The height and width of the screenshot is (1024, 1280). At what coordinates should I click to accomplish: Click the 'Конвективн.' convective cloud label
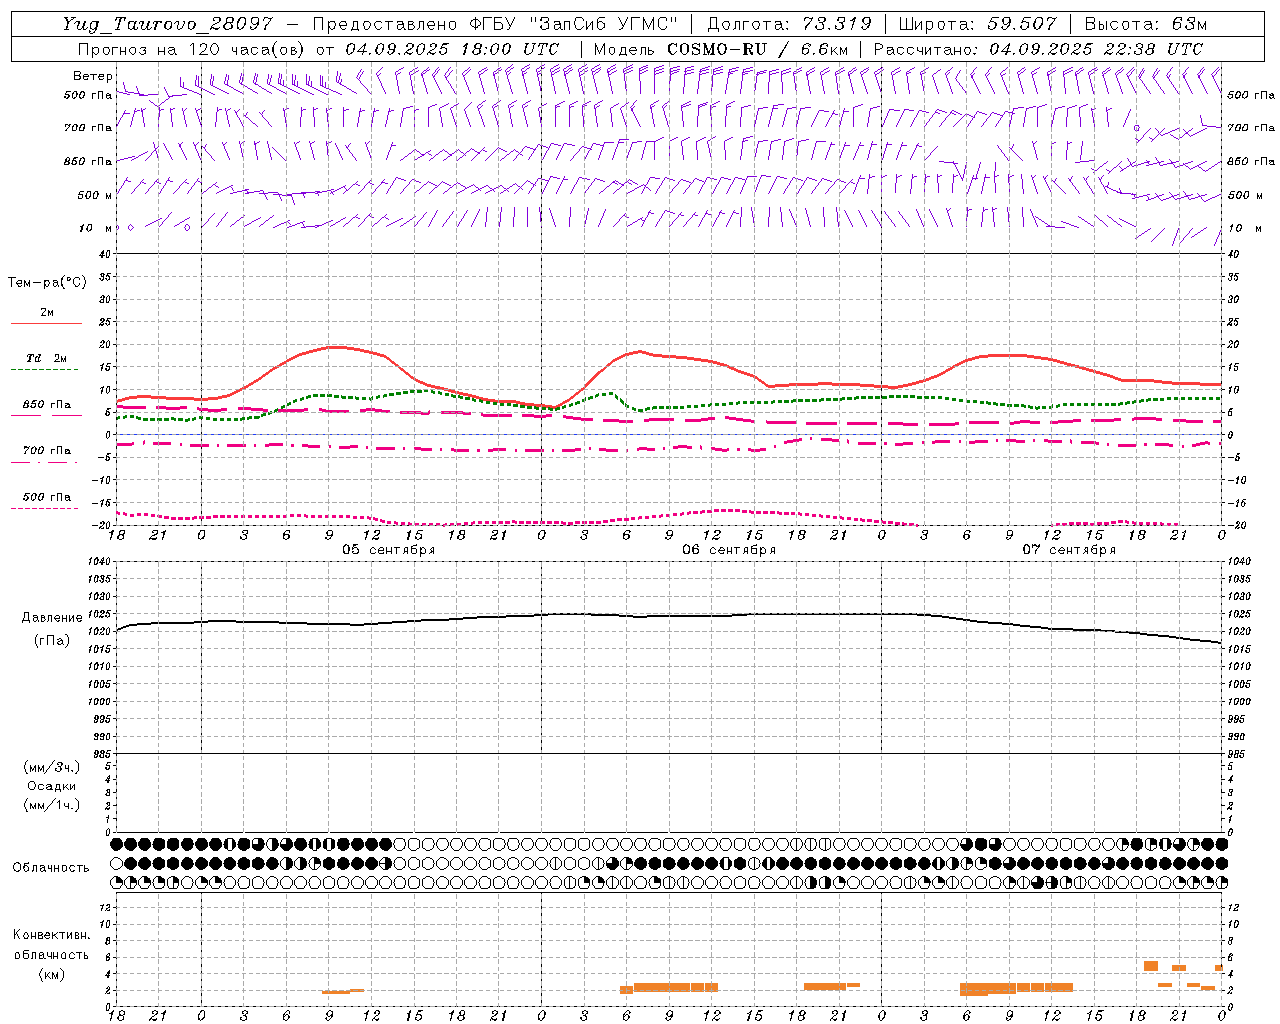tap(51, 935)
